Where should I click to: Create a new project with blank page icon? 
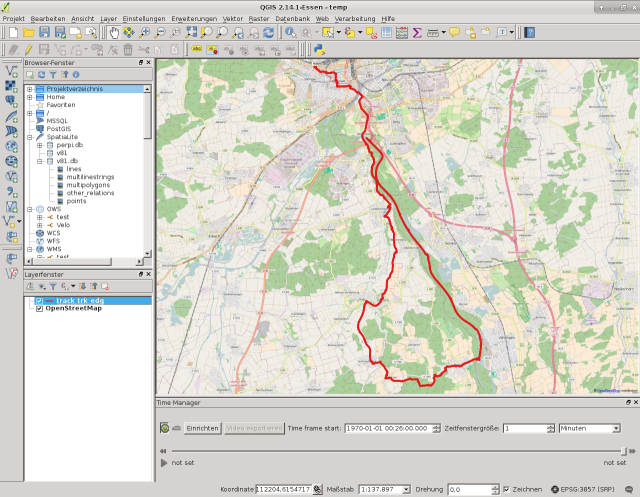coord(13,32)
